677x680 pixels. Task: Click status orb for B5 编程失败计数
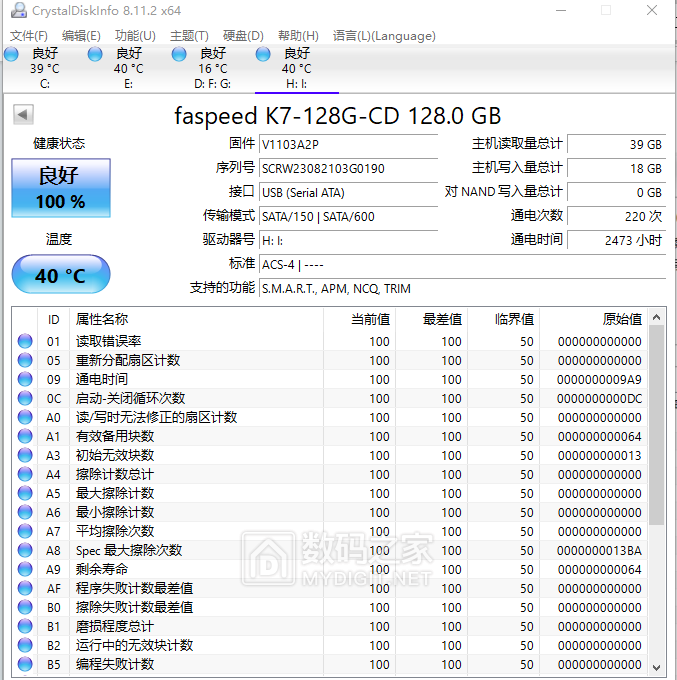coord(25,664)
